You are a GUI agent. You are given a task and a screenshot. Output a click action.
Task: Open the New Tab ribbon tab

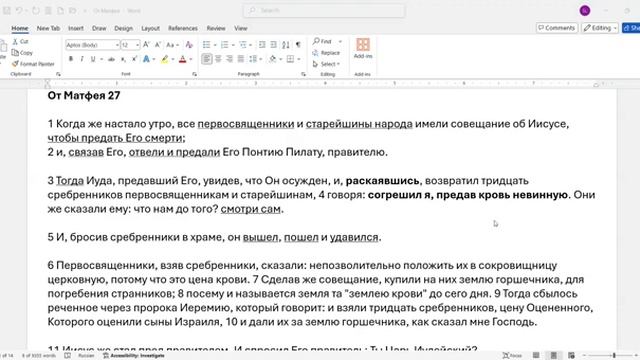48,28
